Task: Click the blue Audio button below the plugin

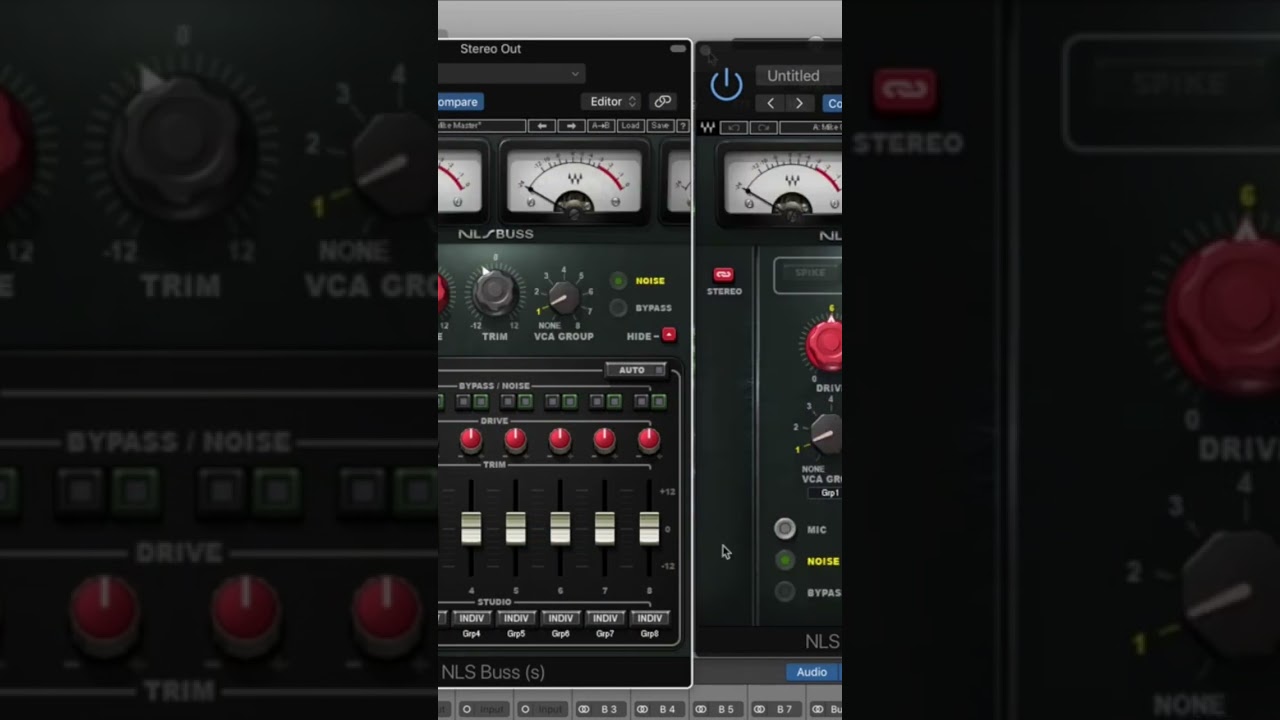Action: pos(812,672)
